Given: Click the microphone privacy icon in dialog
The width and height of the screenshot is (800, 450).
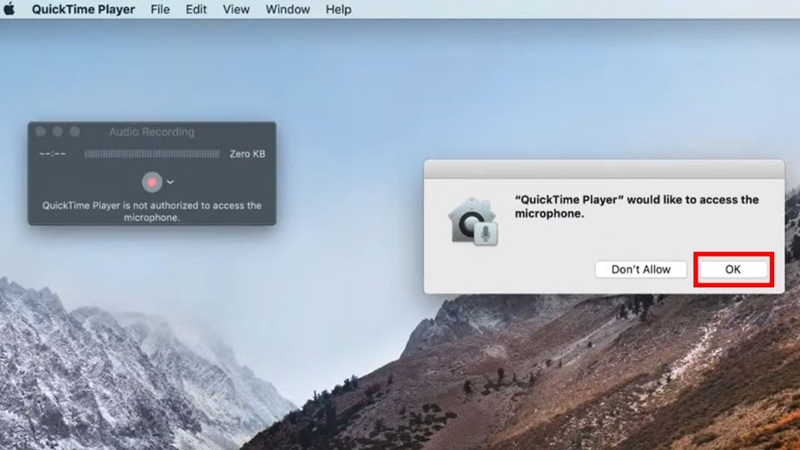Looking at the screenshot, I should pos(473,221).
